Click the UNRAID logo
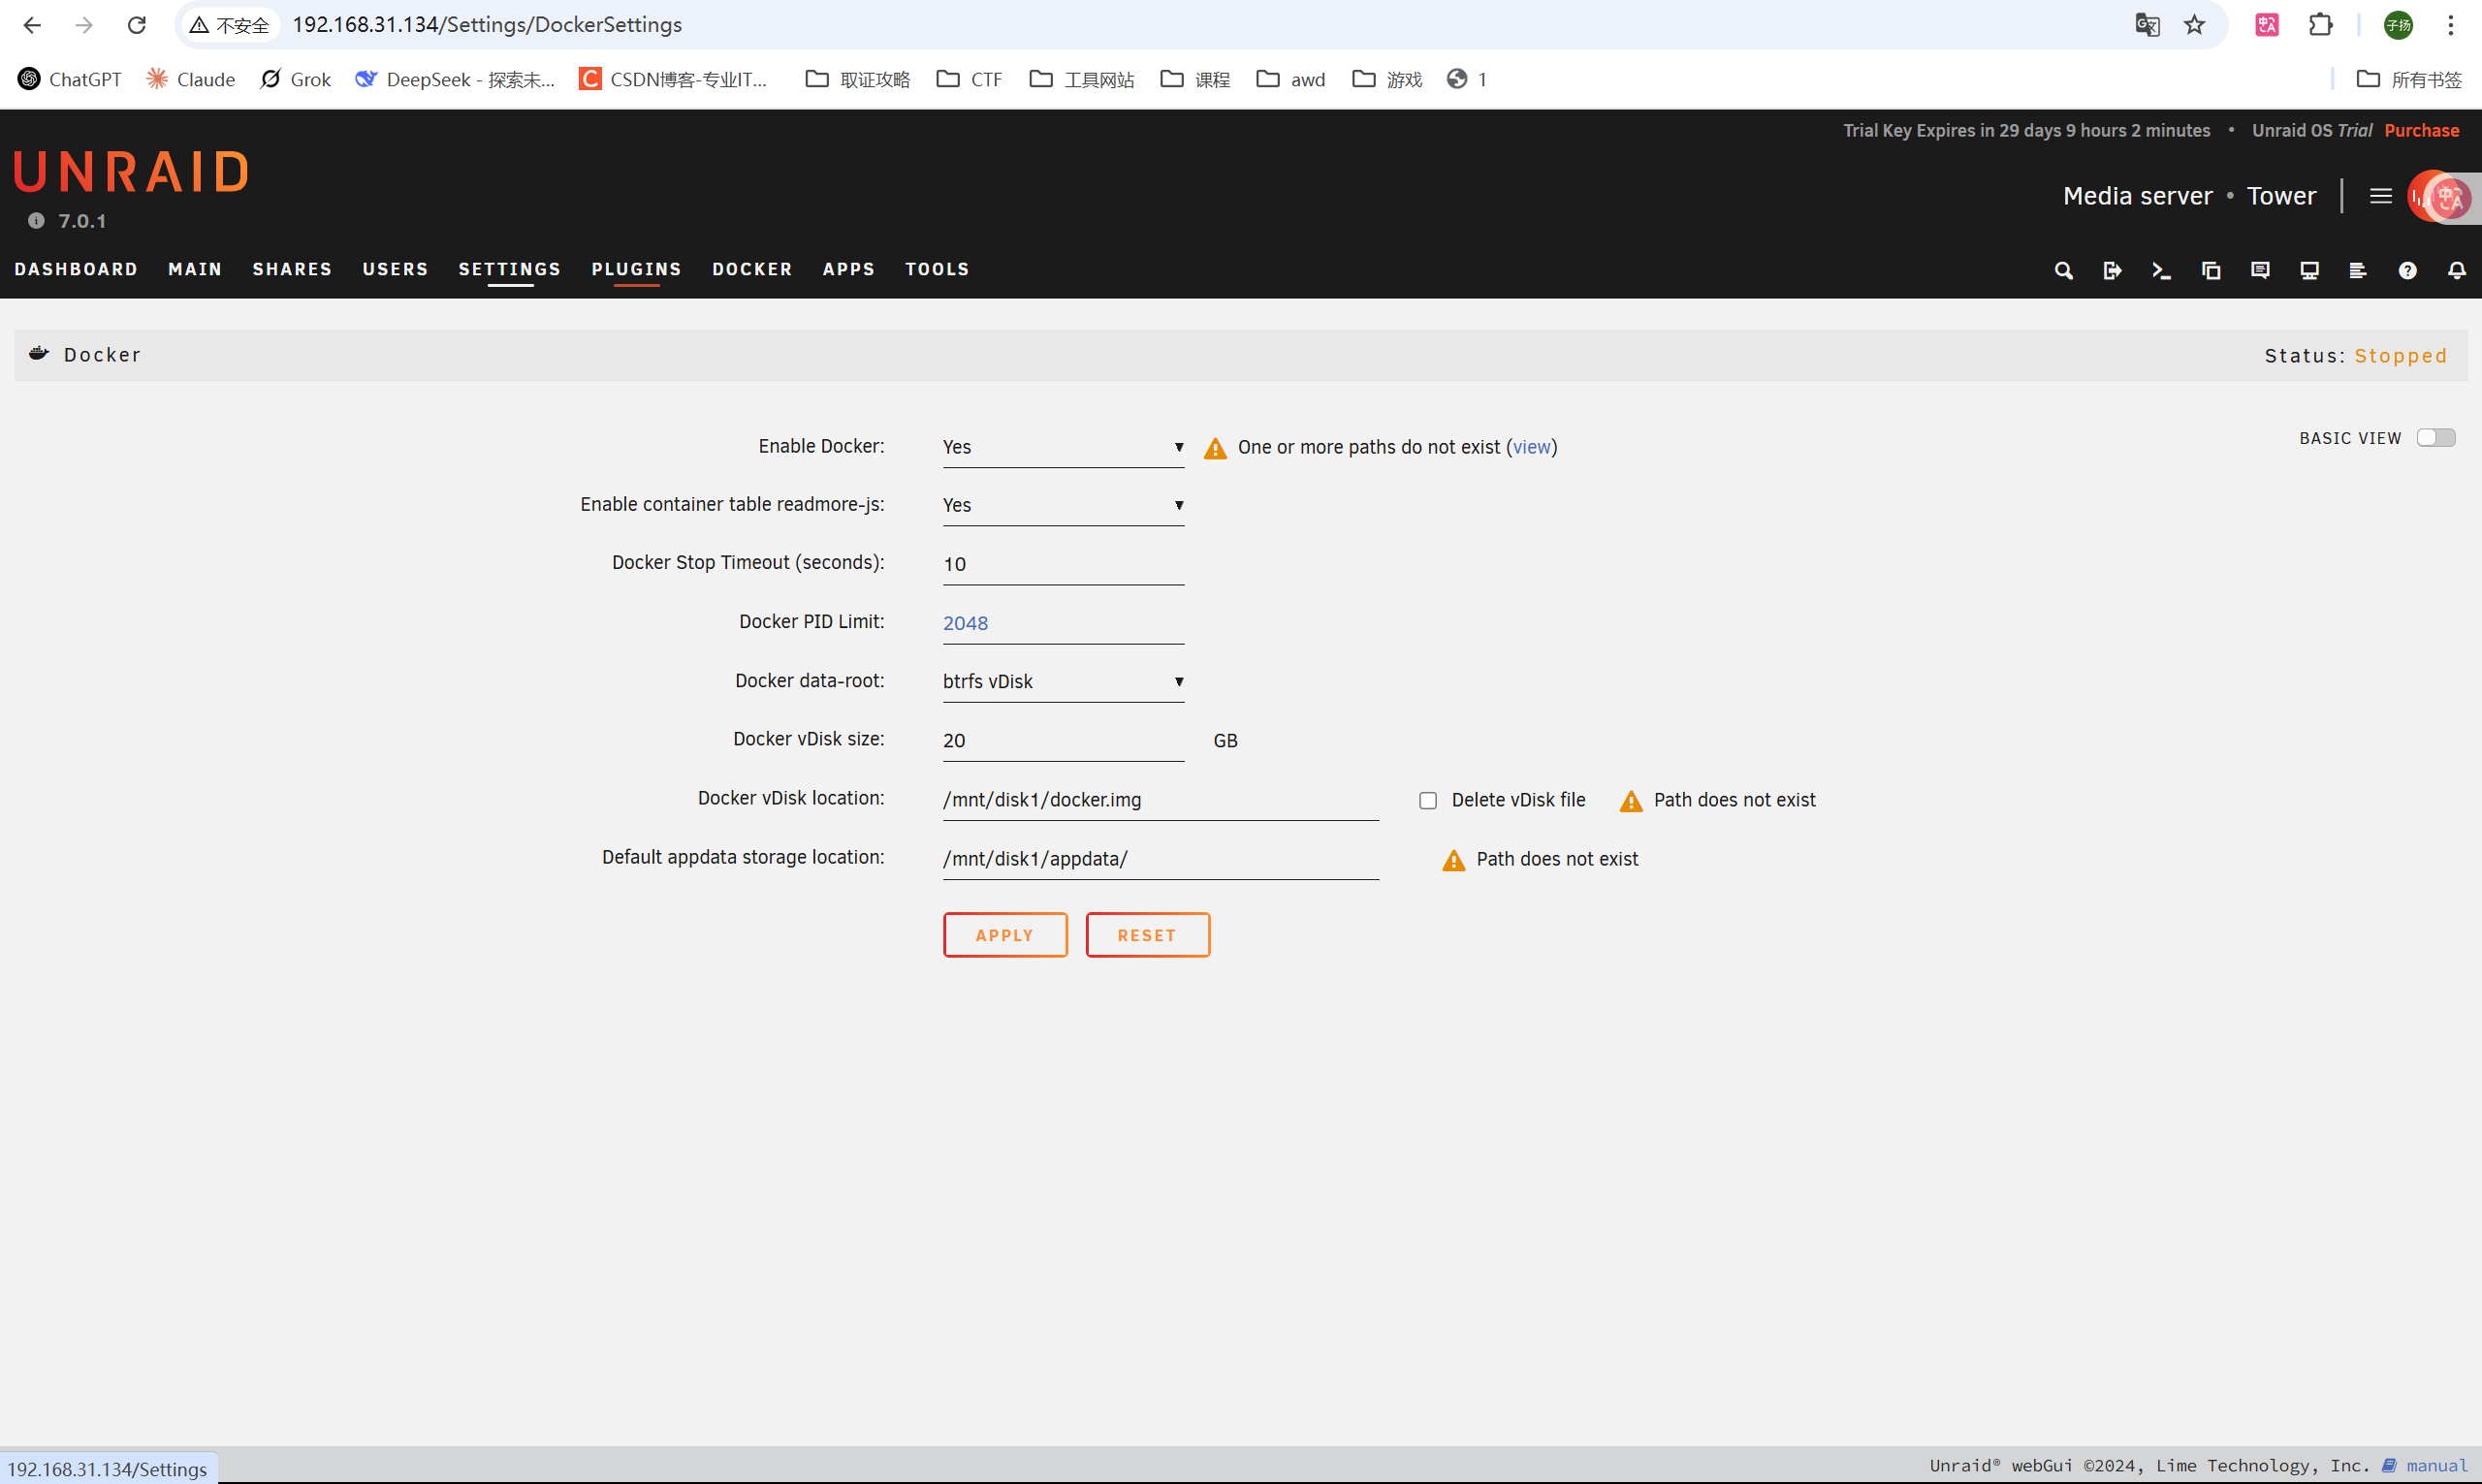Viewport: 2482px width, 1484px height. (x=131, y=171)
